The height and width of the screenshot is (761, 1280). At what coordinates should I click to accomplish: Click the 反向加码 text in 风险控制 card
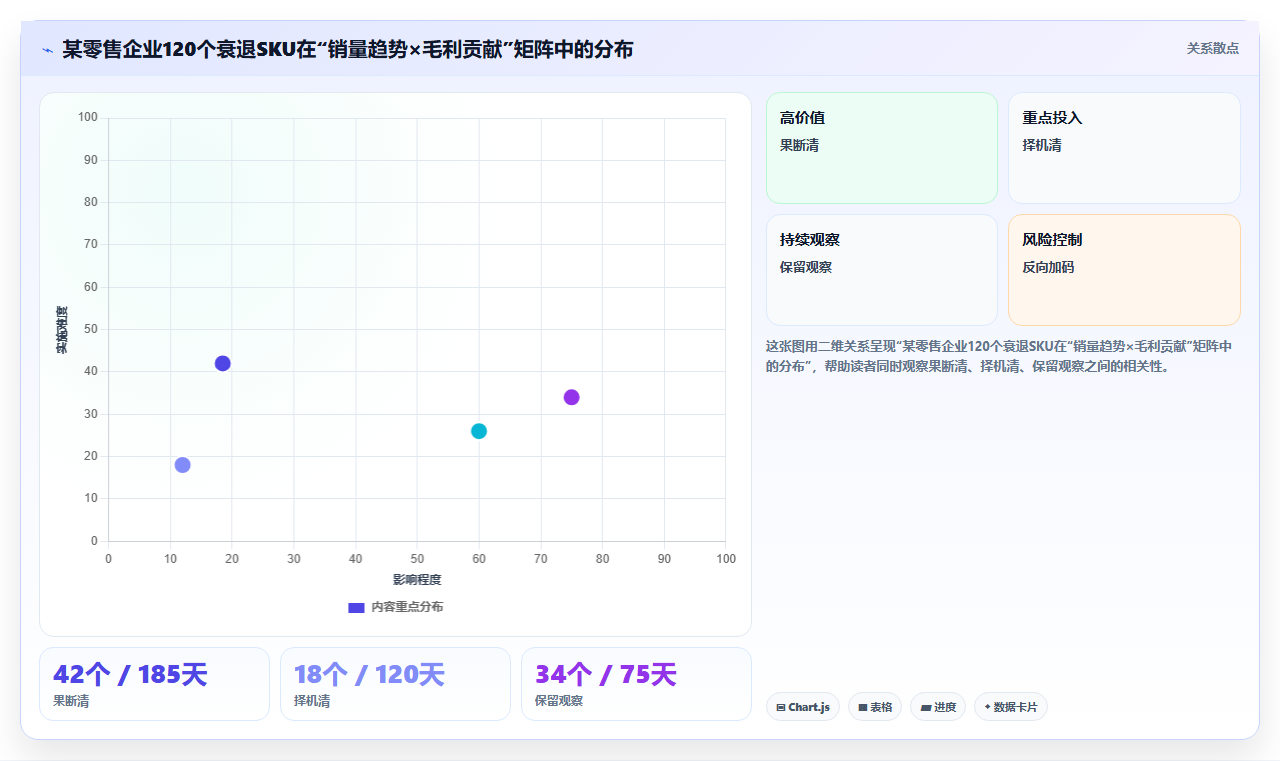pos(1048,267)
